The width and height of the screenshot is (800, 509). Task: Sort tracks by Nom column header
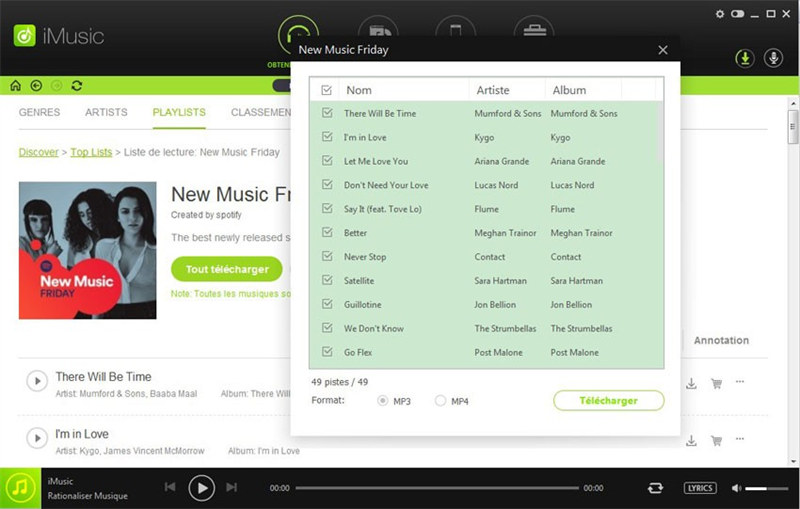pyautogui.click(x=359, y=90)
